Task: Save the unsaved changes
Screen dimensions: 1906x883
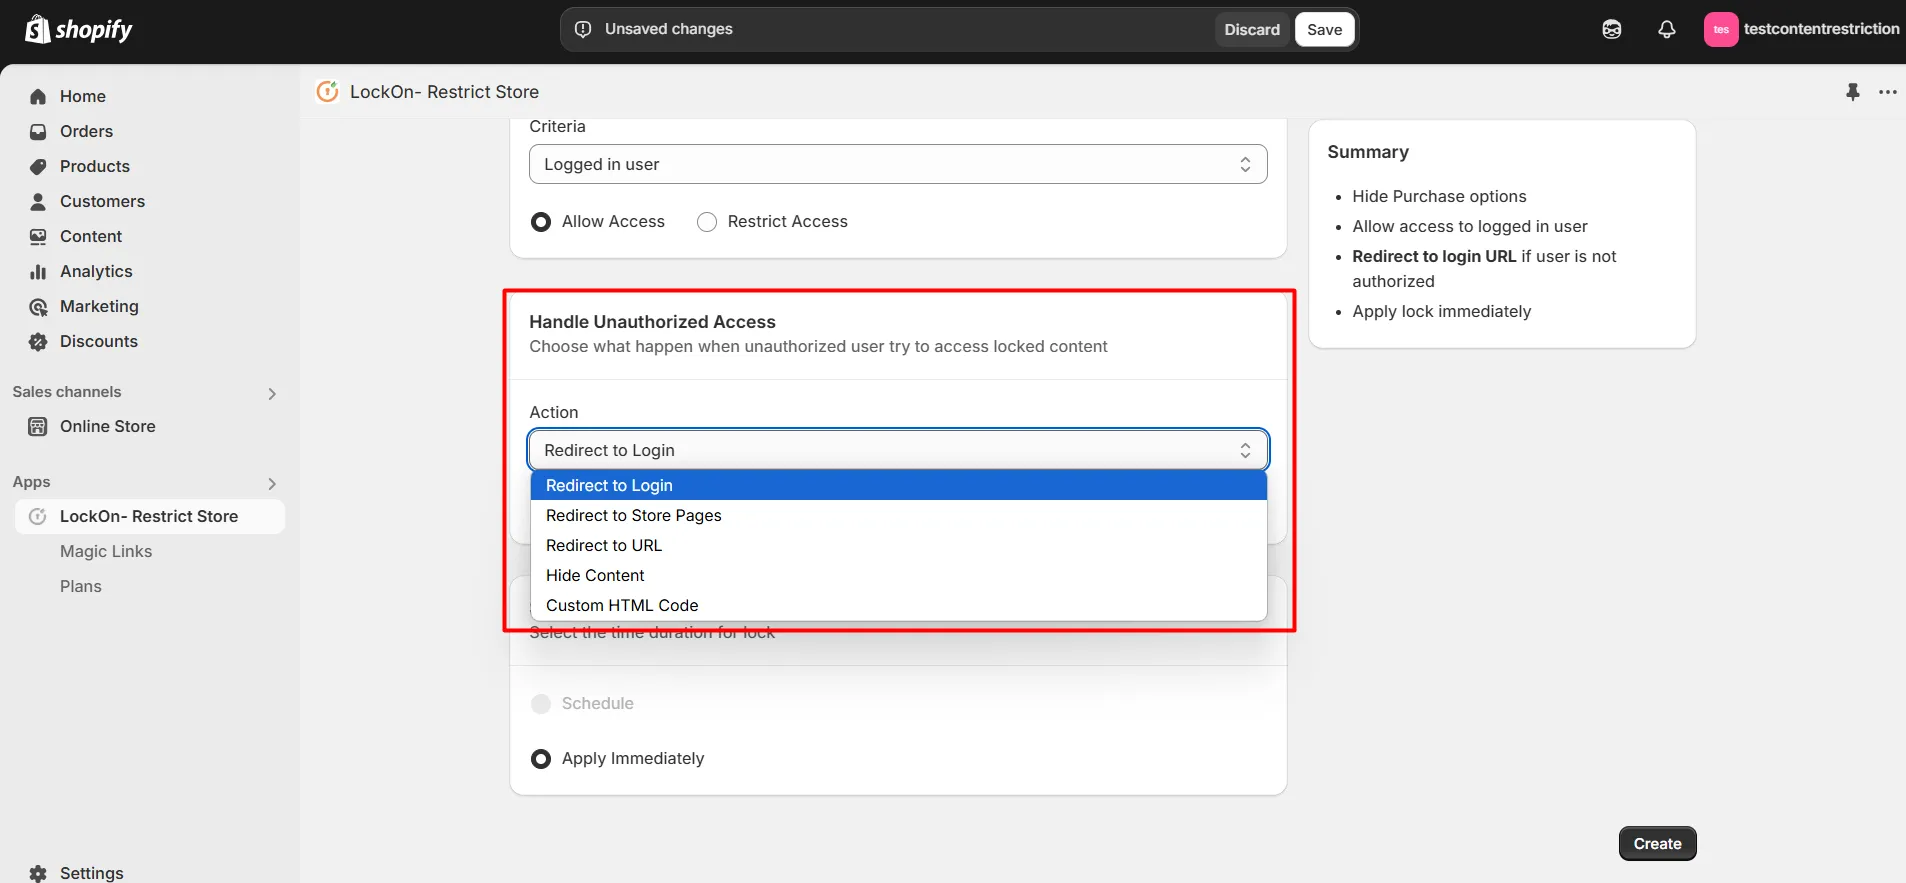Action: 1324,29
